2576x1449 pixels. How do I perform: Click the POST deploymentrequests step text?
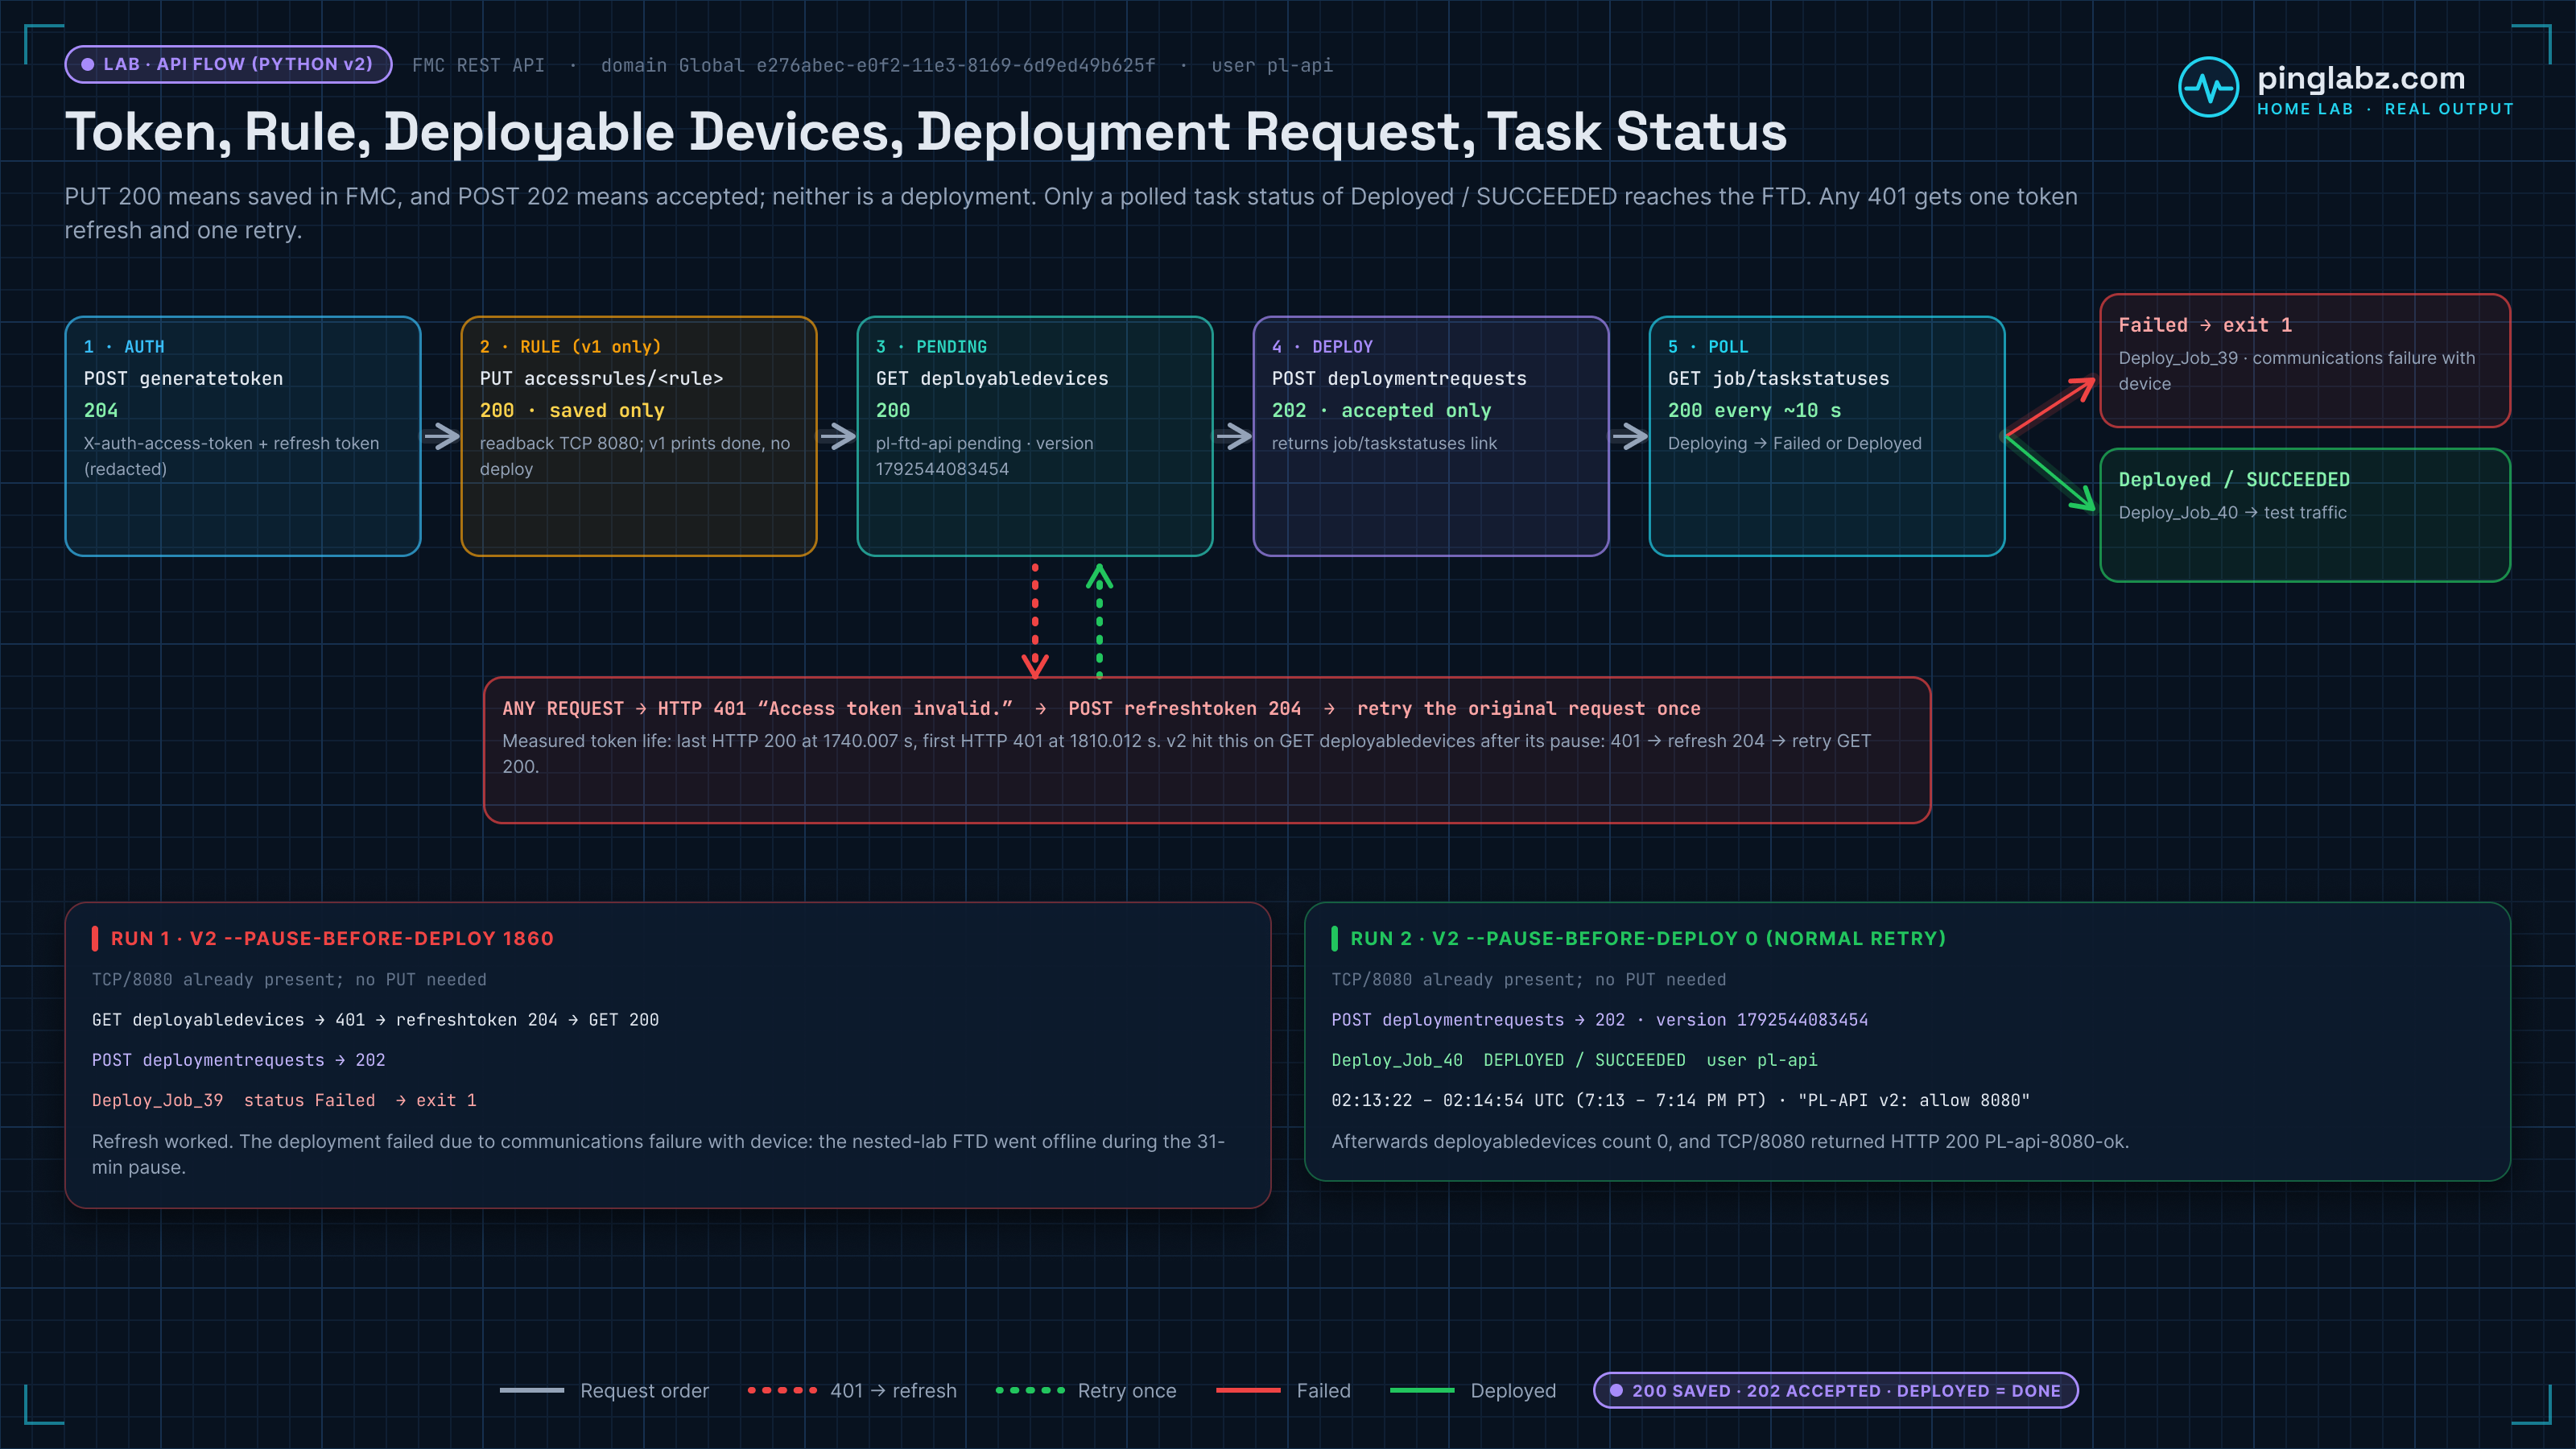1399,379
